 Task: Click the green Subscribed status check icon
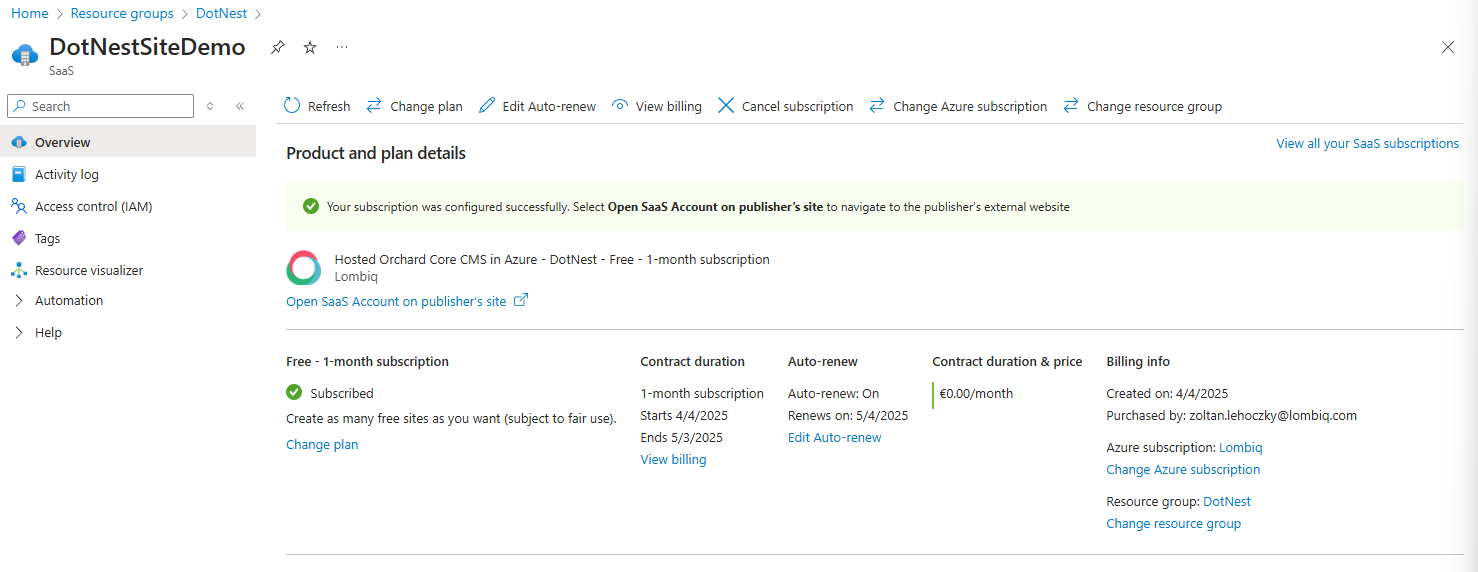pyautogui.click(x=294, y=392)
